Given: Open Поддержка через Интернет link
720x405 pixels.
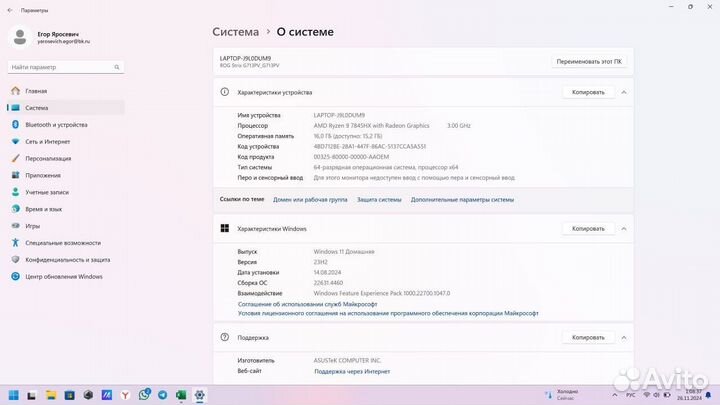Looking at the screenshot, I should (352, 371).
